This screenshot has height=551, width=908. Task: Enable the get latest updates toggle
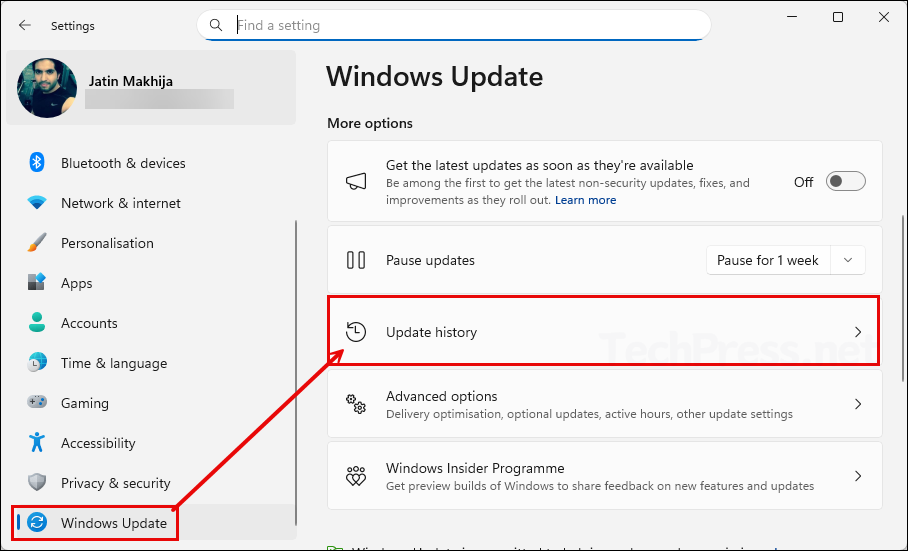(846, 181)
